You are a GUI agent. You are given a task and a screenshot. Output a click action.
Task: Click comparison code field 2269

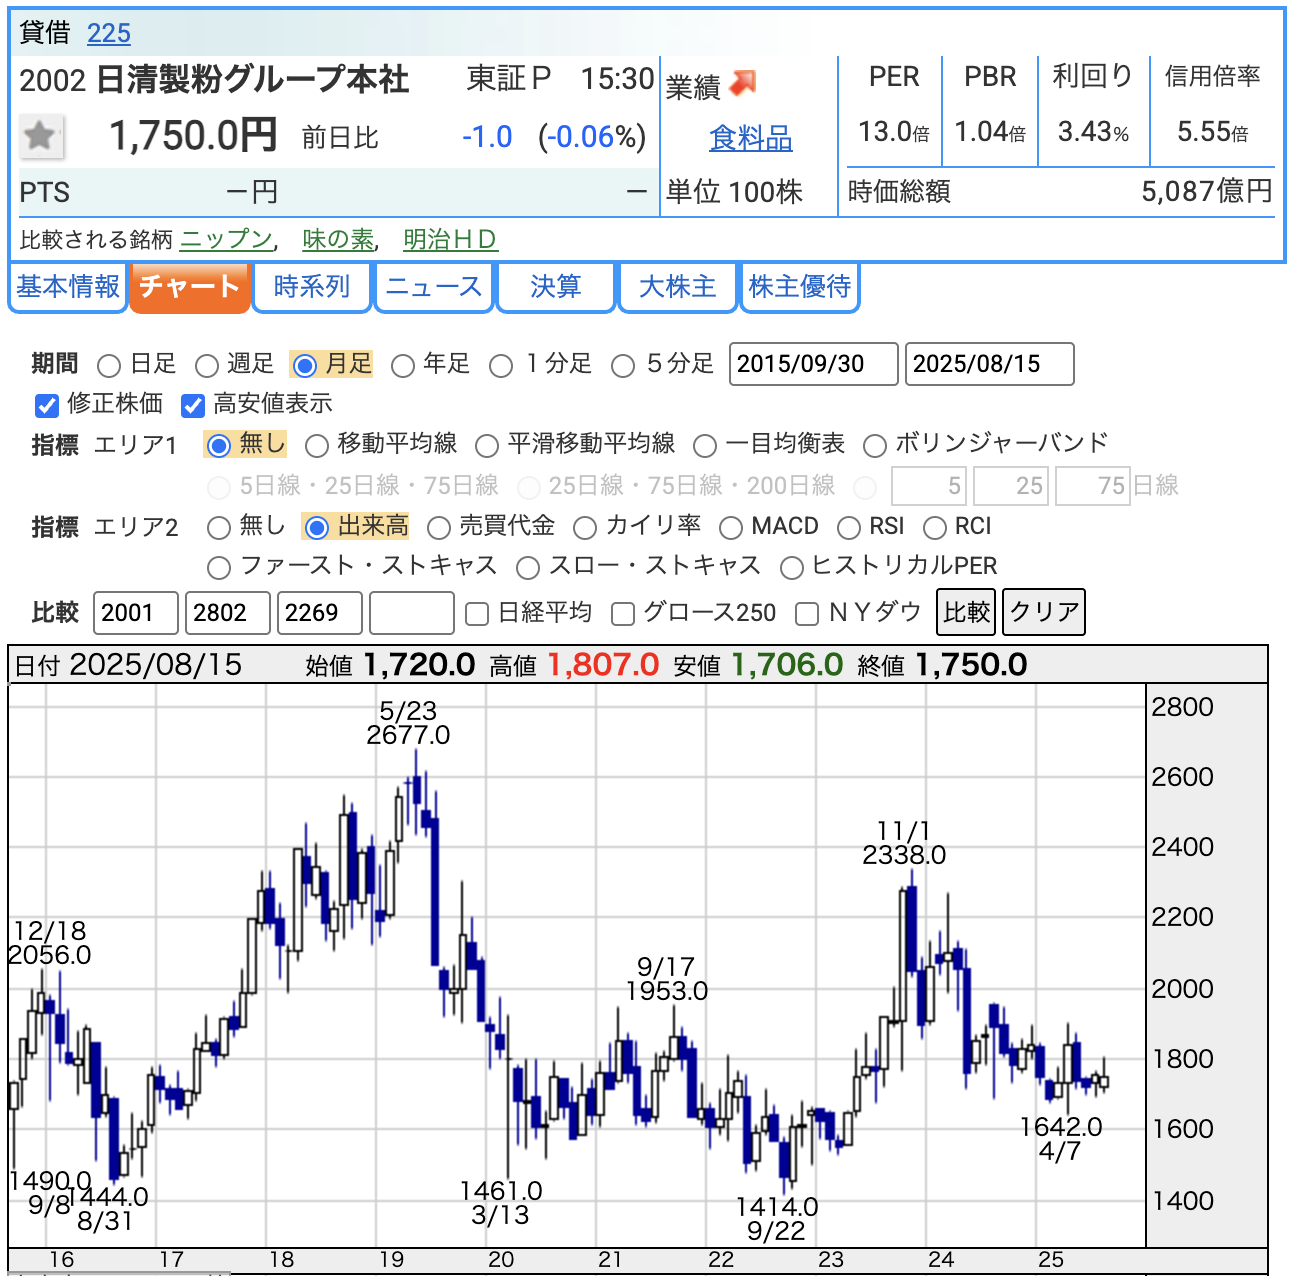click(x=320, y=613)
